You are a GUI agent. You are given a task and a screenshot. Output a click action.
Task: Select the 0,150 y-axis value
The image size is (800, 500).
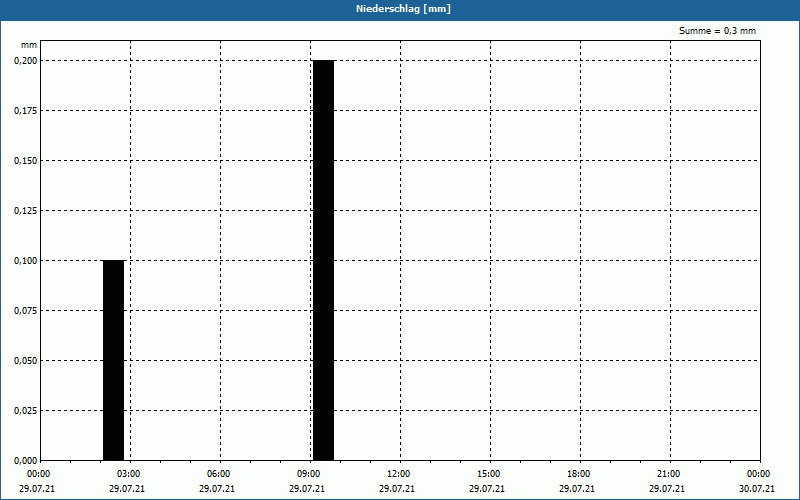(x=26, y=161)
